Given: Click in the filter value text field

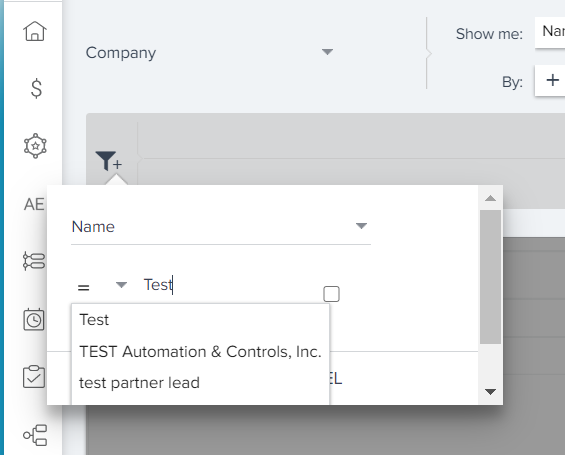Looking at the screenshot, I should [231, 285].
